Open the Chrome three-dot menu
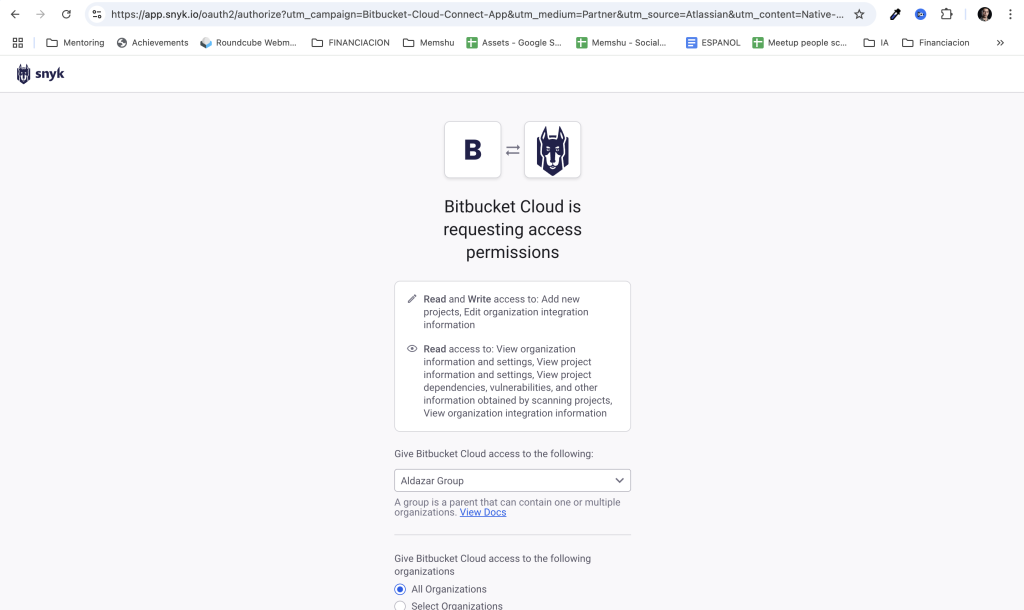Image resolution: width=1024 pixels, height=610 pixels. click(1010, 14)
